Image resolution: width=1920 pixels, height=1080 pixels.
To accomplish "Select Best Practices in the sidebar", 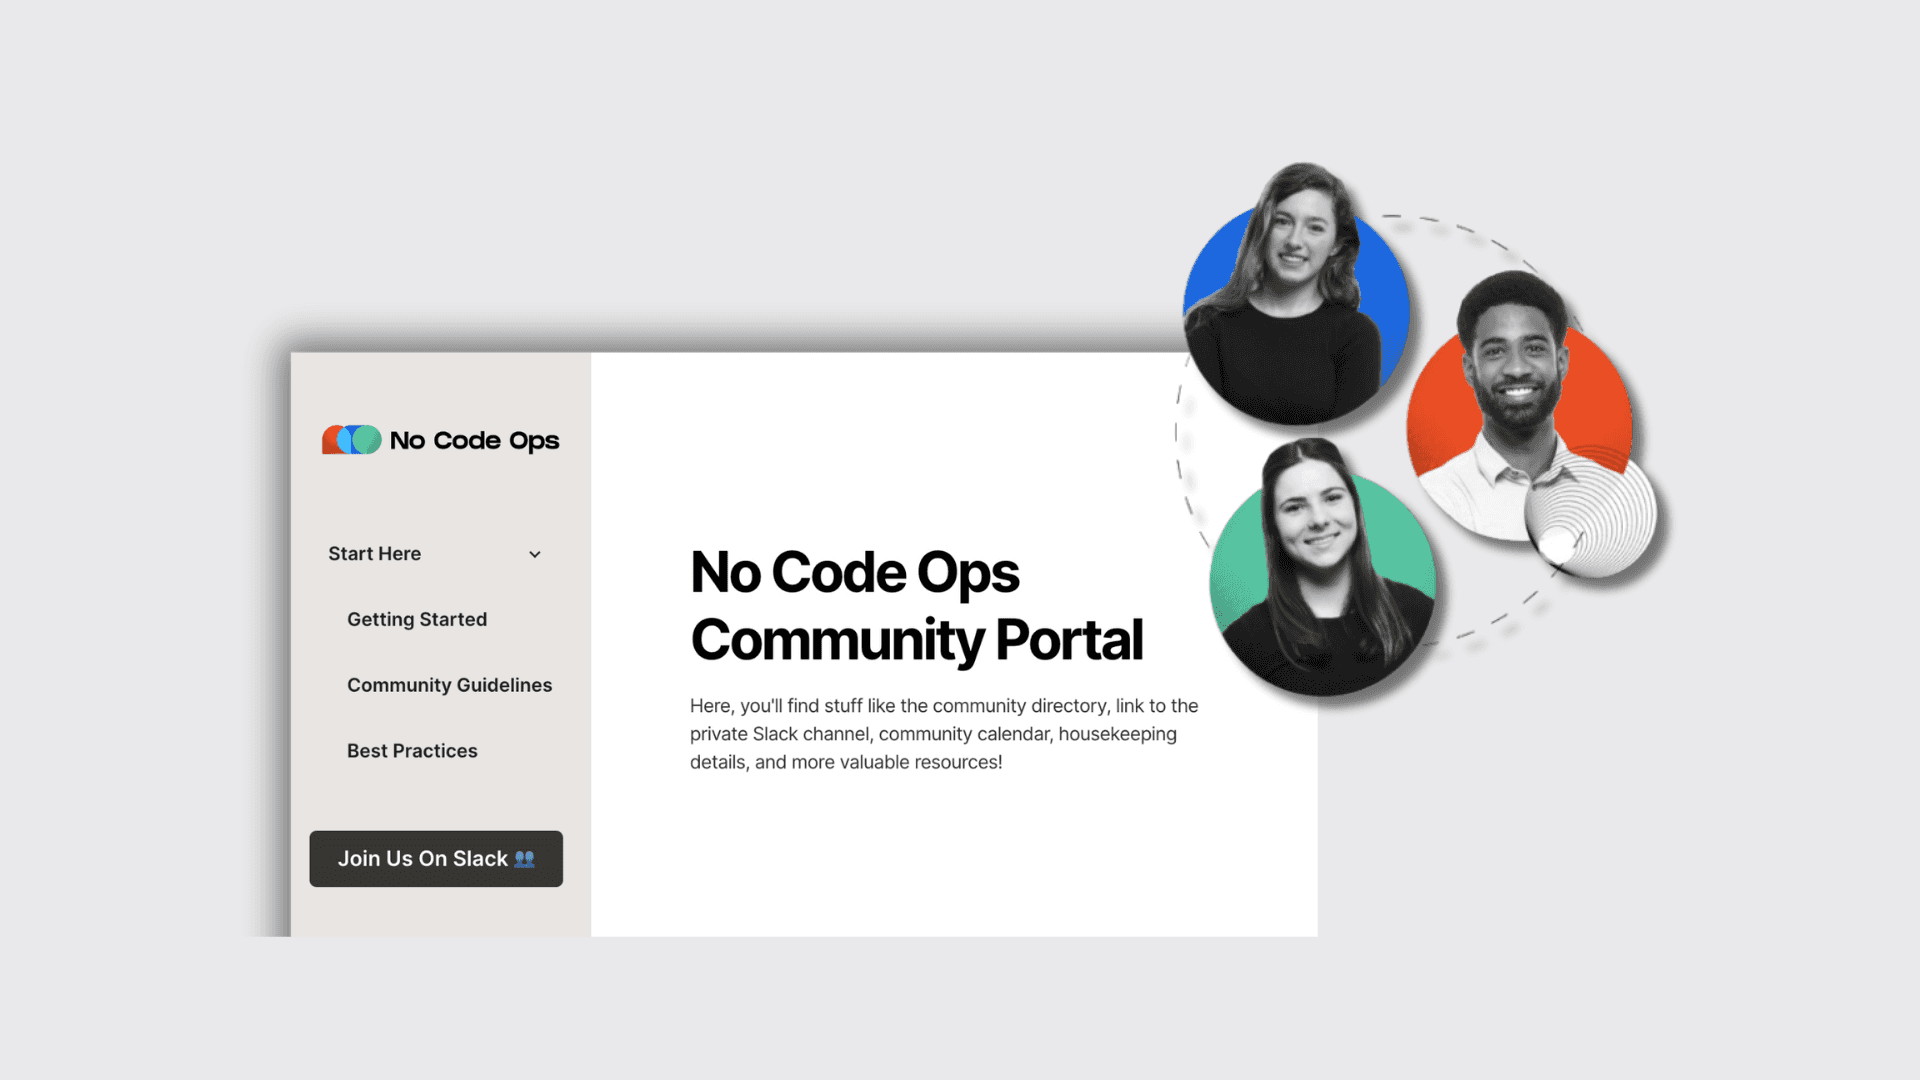I will click(x=412, y=751).
